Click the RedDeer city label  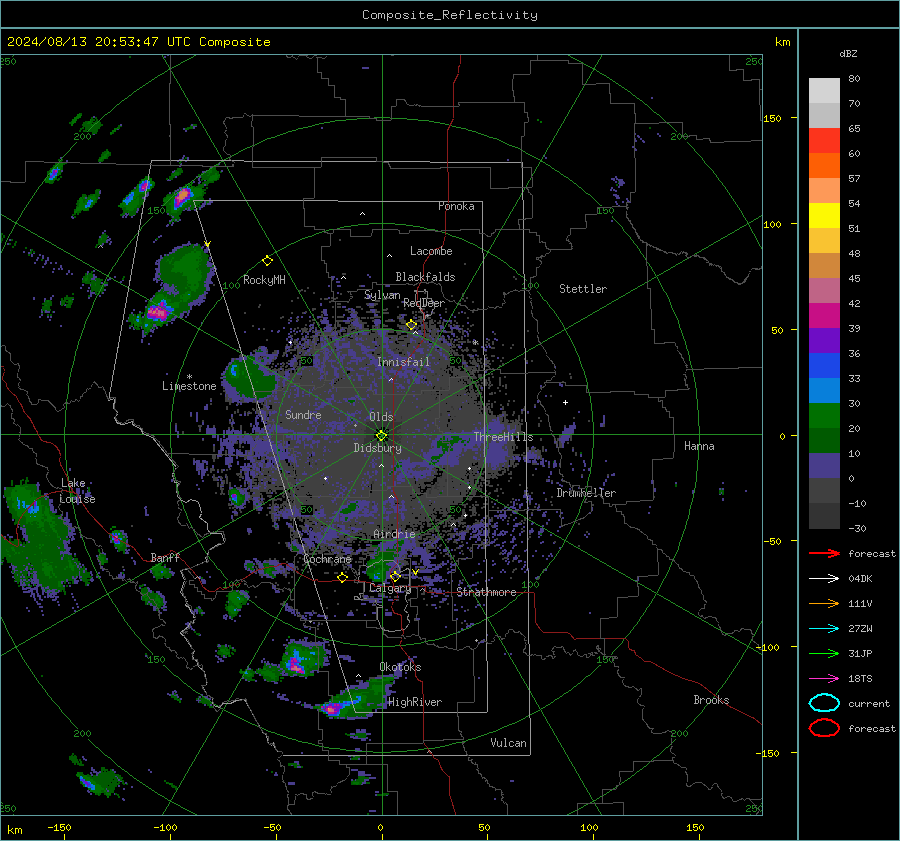pyautogui.click(x=424, y=303)
